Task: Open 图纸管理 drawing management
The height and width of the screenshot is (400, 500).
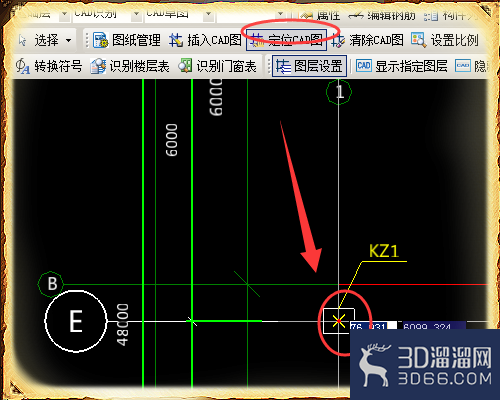Action: [127, 40]
